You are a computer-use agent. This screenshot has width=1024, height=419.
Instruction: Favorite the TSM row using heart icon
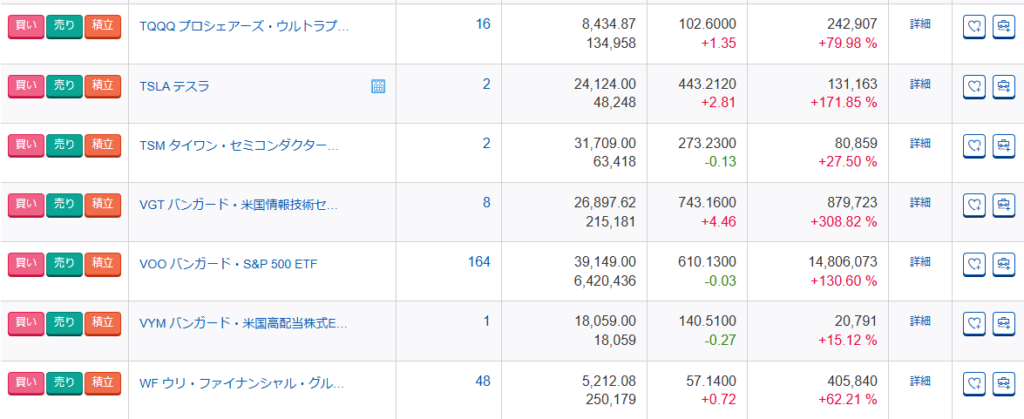pyautogui.click(x=974, y=146)
